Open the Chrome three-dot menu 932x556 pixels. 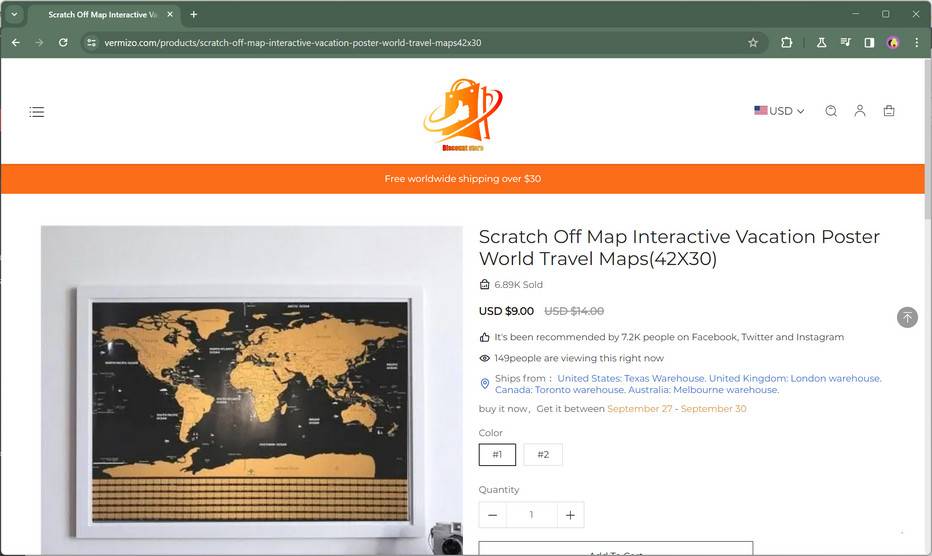[x=916, y=43]
